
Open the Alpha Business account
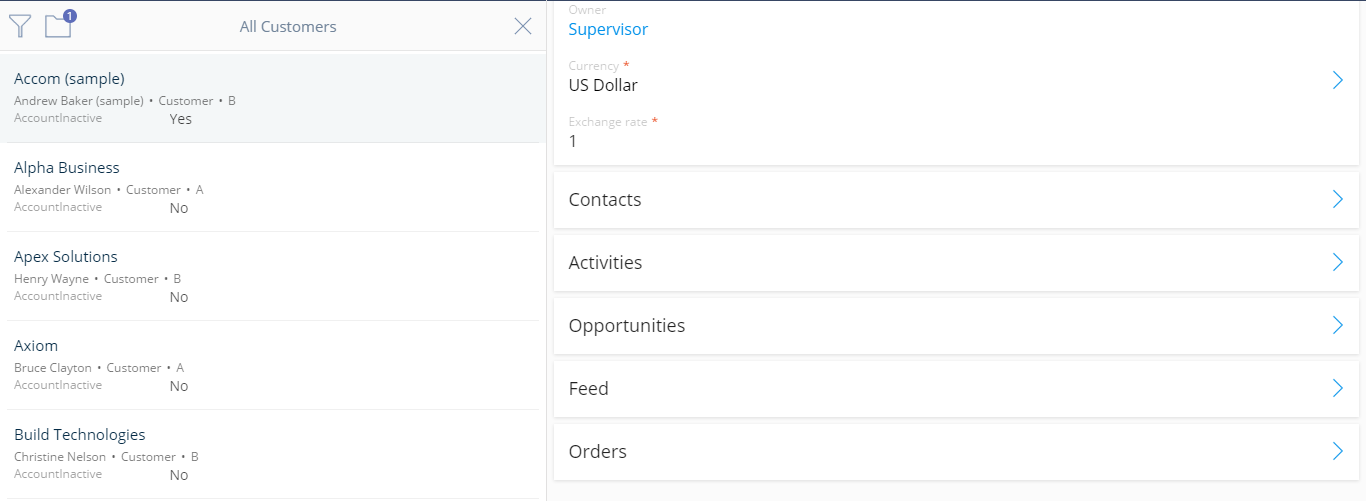pyautogui.click(x=273, y=187)
